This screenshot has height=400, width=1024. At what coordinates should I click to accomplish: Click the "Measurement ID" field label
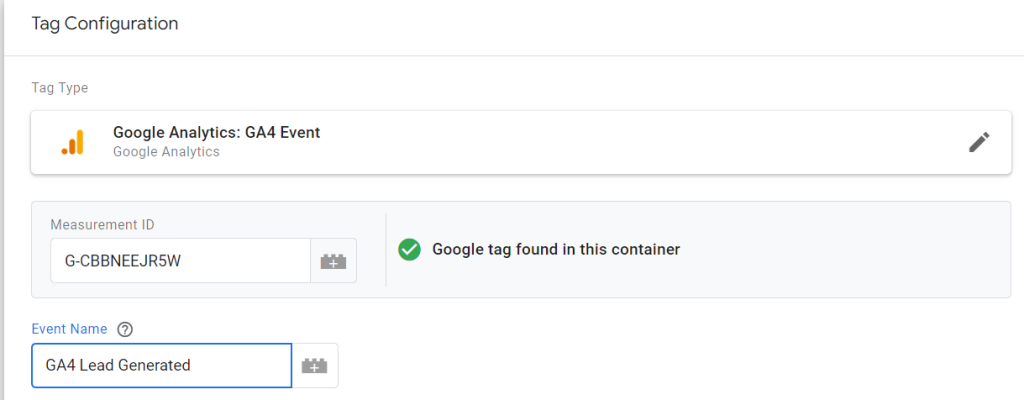tap(102, 225)
